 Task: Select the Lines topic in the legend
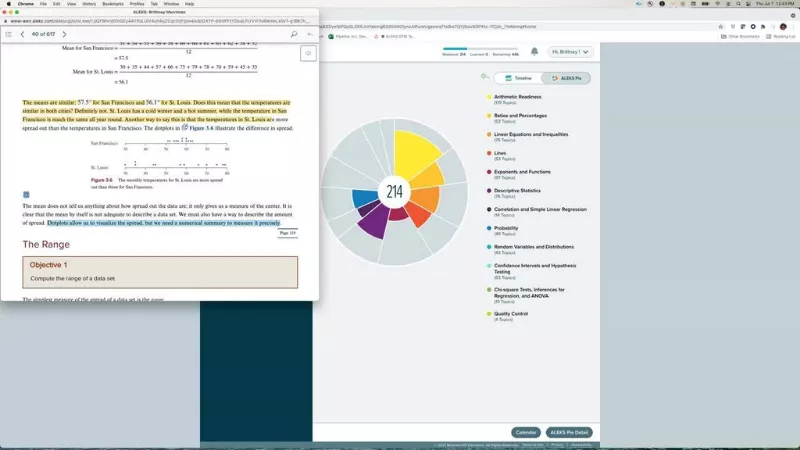(499, 153)
